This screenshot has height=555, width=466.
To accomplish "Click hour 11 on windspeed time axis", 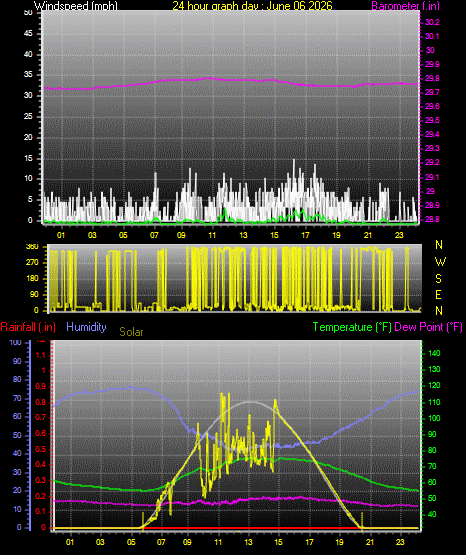I will click(212, 235).
